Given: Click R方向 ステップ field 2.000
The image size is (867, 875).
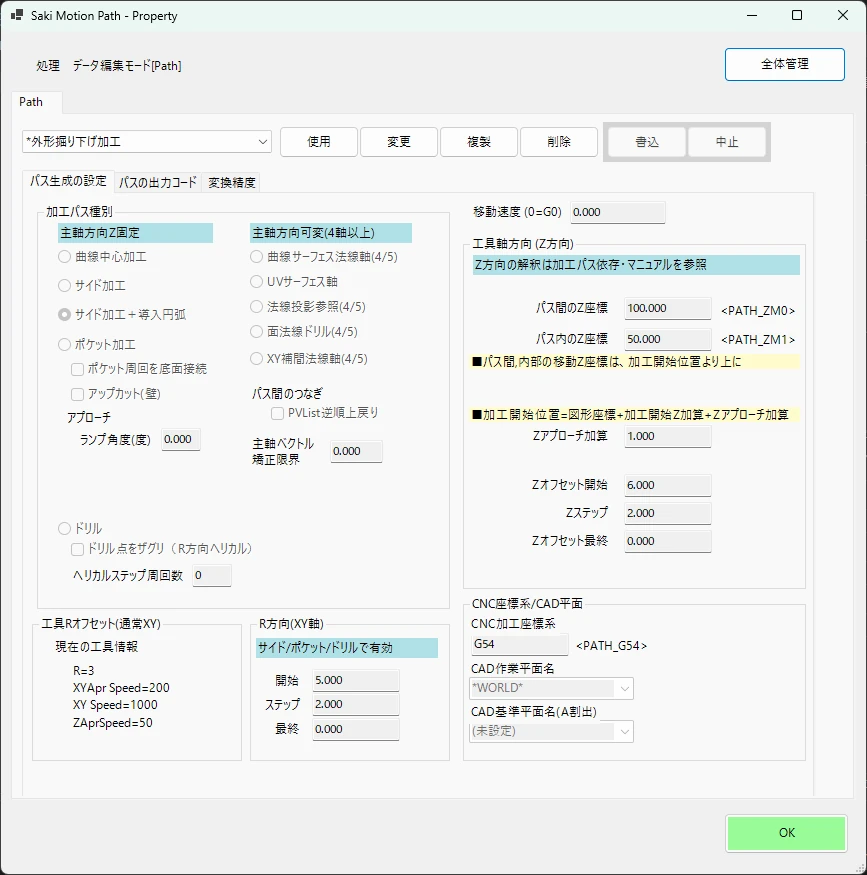Looking at the screenshot, I should click(356, 705).
